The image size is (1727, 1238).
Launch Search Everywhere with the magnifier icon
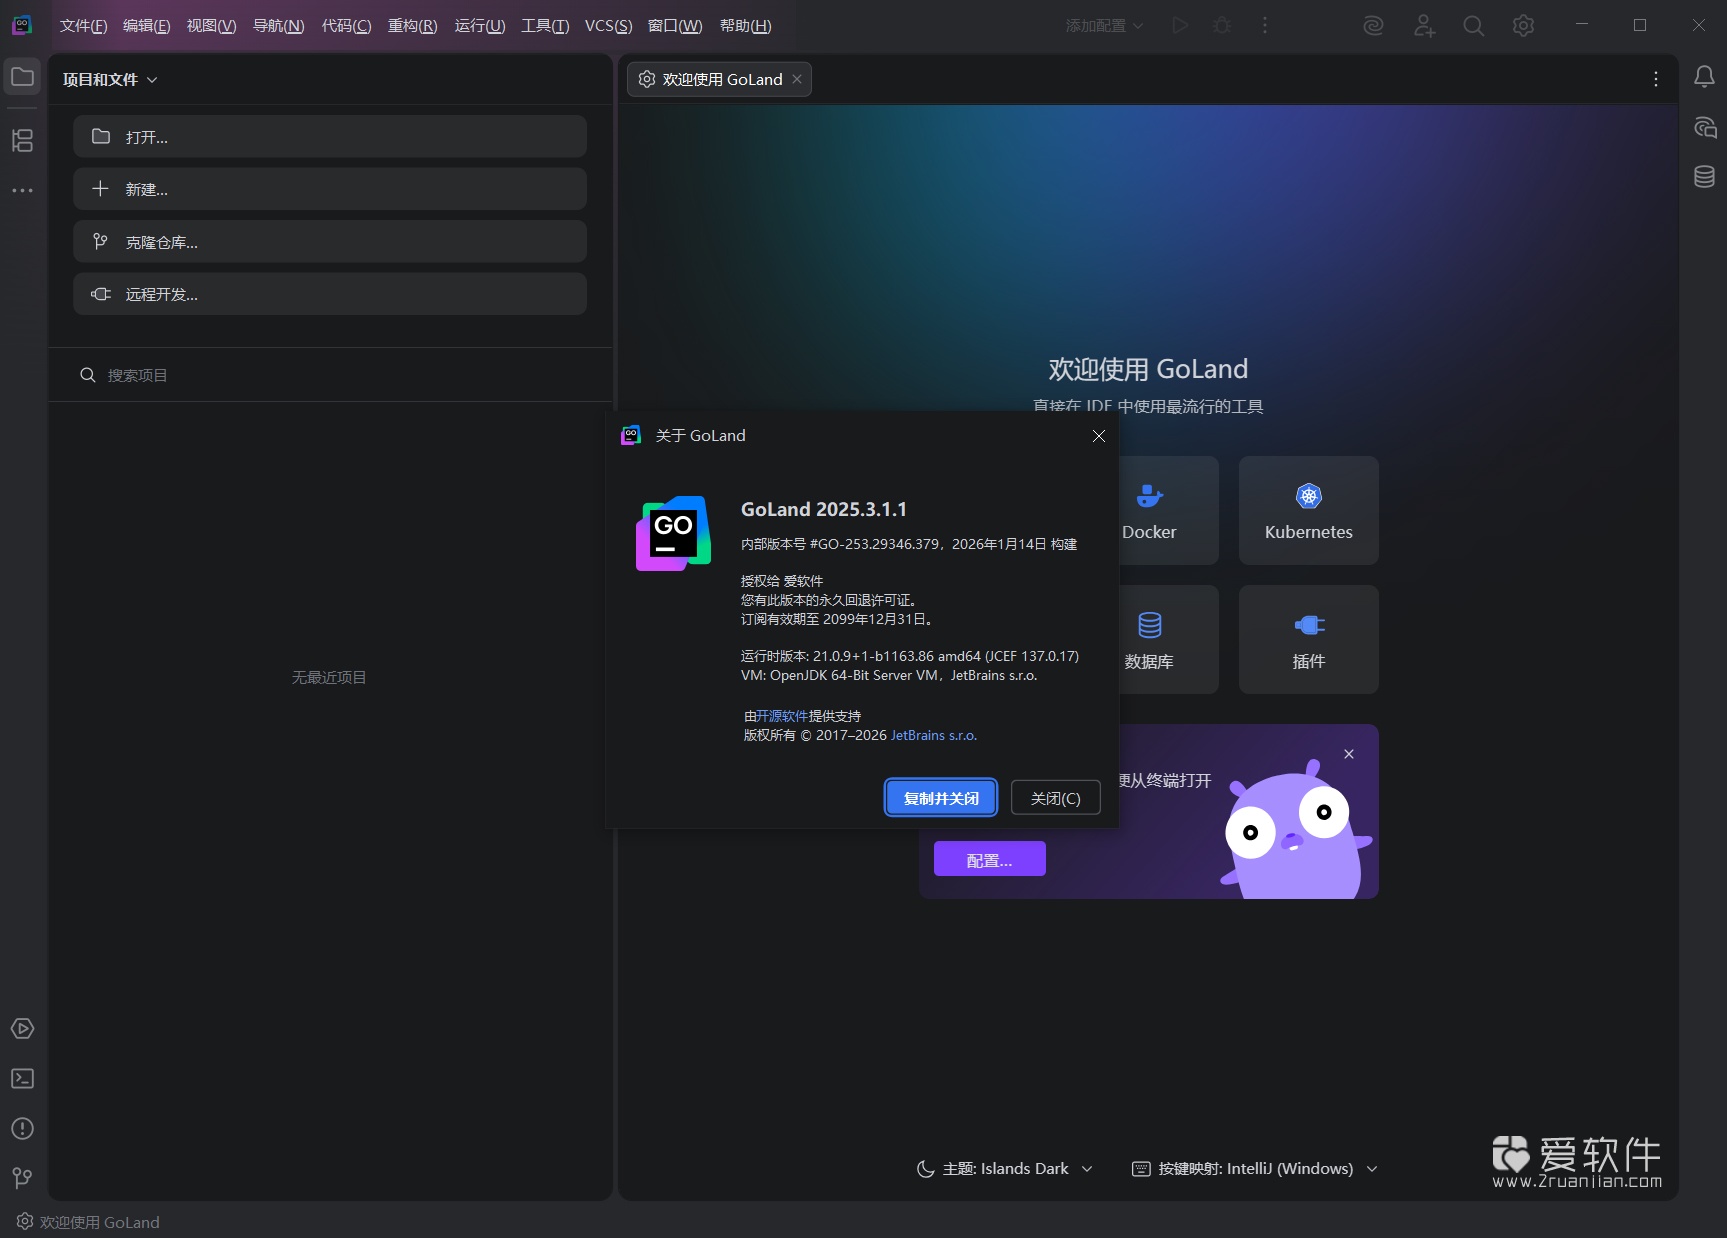[1472, 25]
